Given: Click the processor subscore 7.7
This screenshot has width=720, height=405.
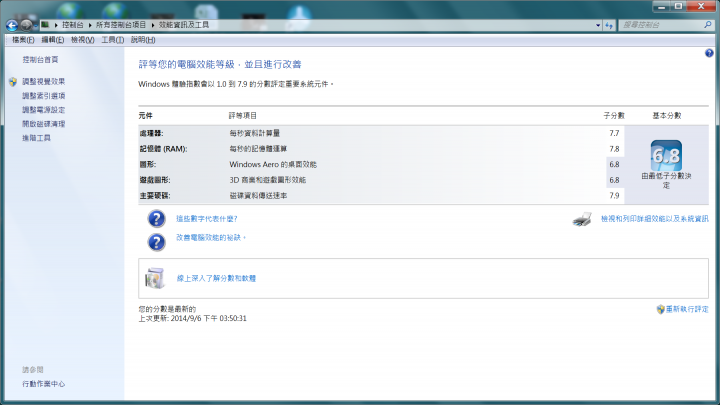Looking at the screenshot, I should pos(614,133).
